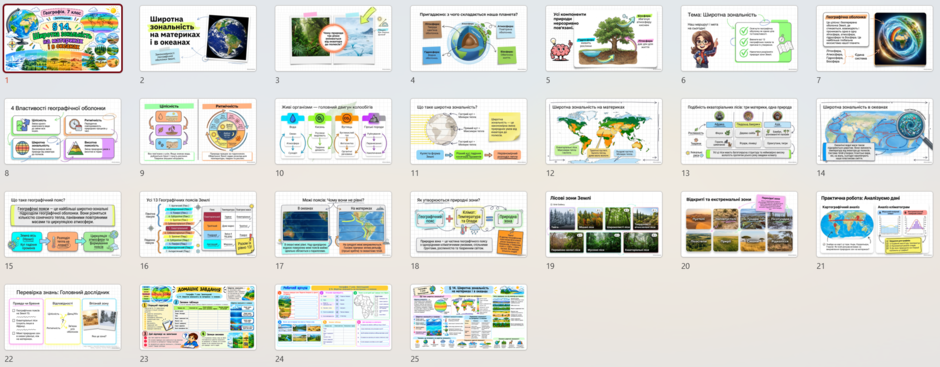The height and width of the screenshot is (367, 940).
Task: Select slide 25 summary poster thumbnail
Action: click(x=469, y=317)
